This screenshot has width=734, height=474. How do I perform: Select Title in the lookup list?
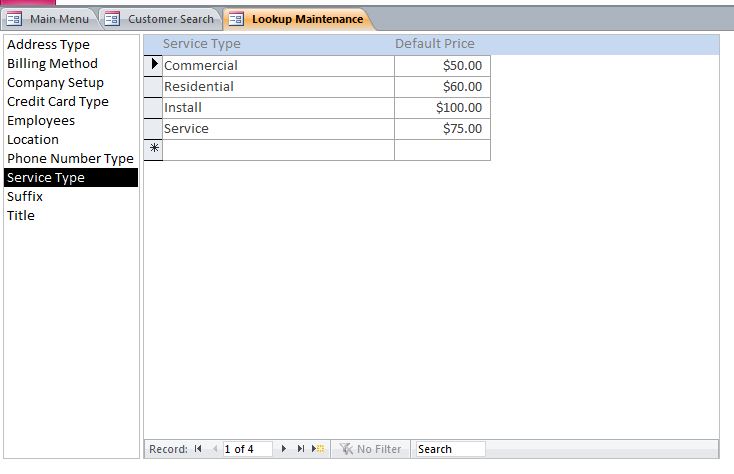click(71, 216)
